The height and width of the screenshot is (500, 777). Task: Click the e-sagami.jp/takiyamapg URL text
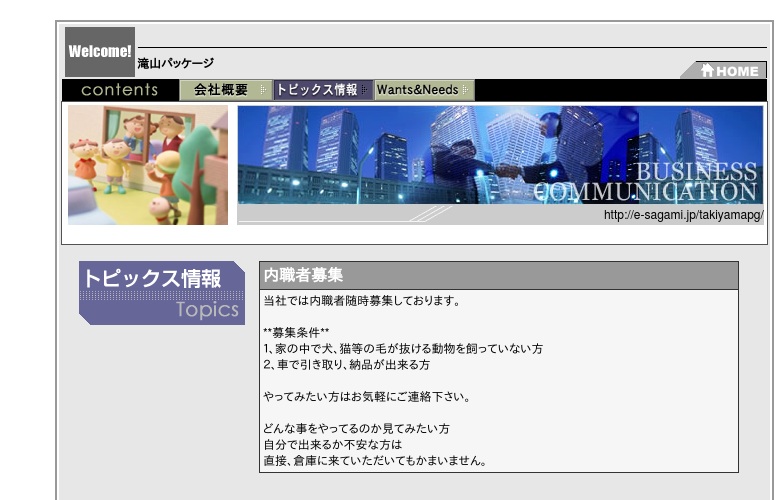pyautogui.click(x=683, y=215)
